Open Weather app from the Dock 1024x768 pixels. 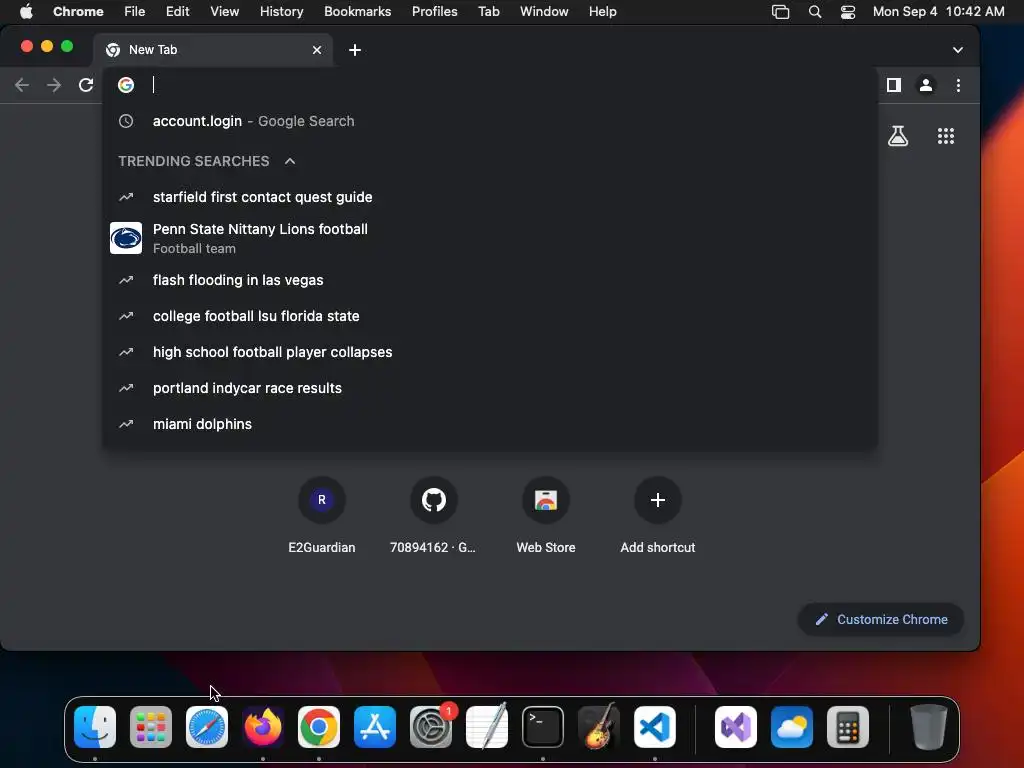(792, 727)
